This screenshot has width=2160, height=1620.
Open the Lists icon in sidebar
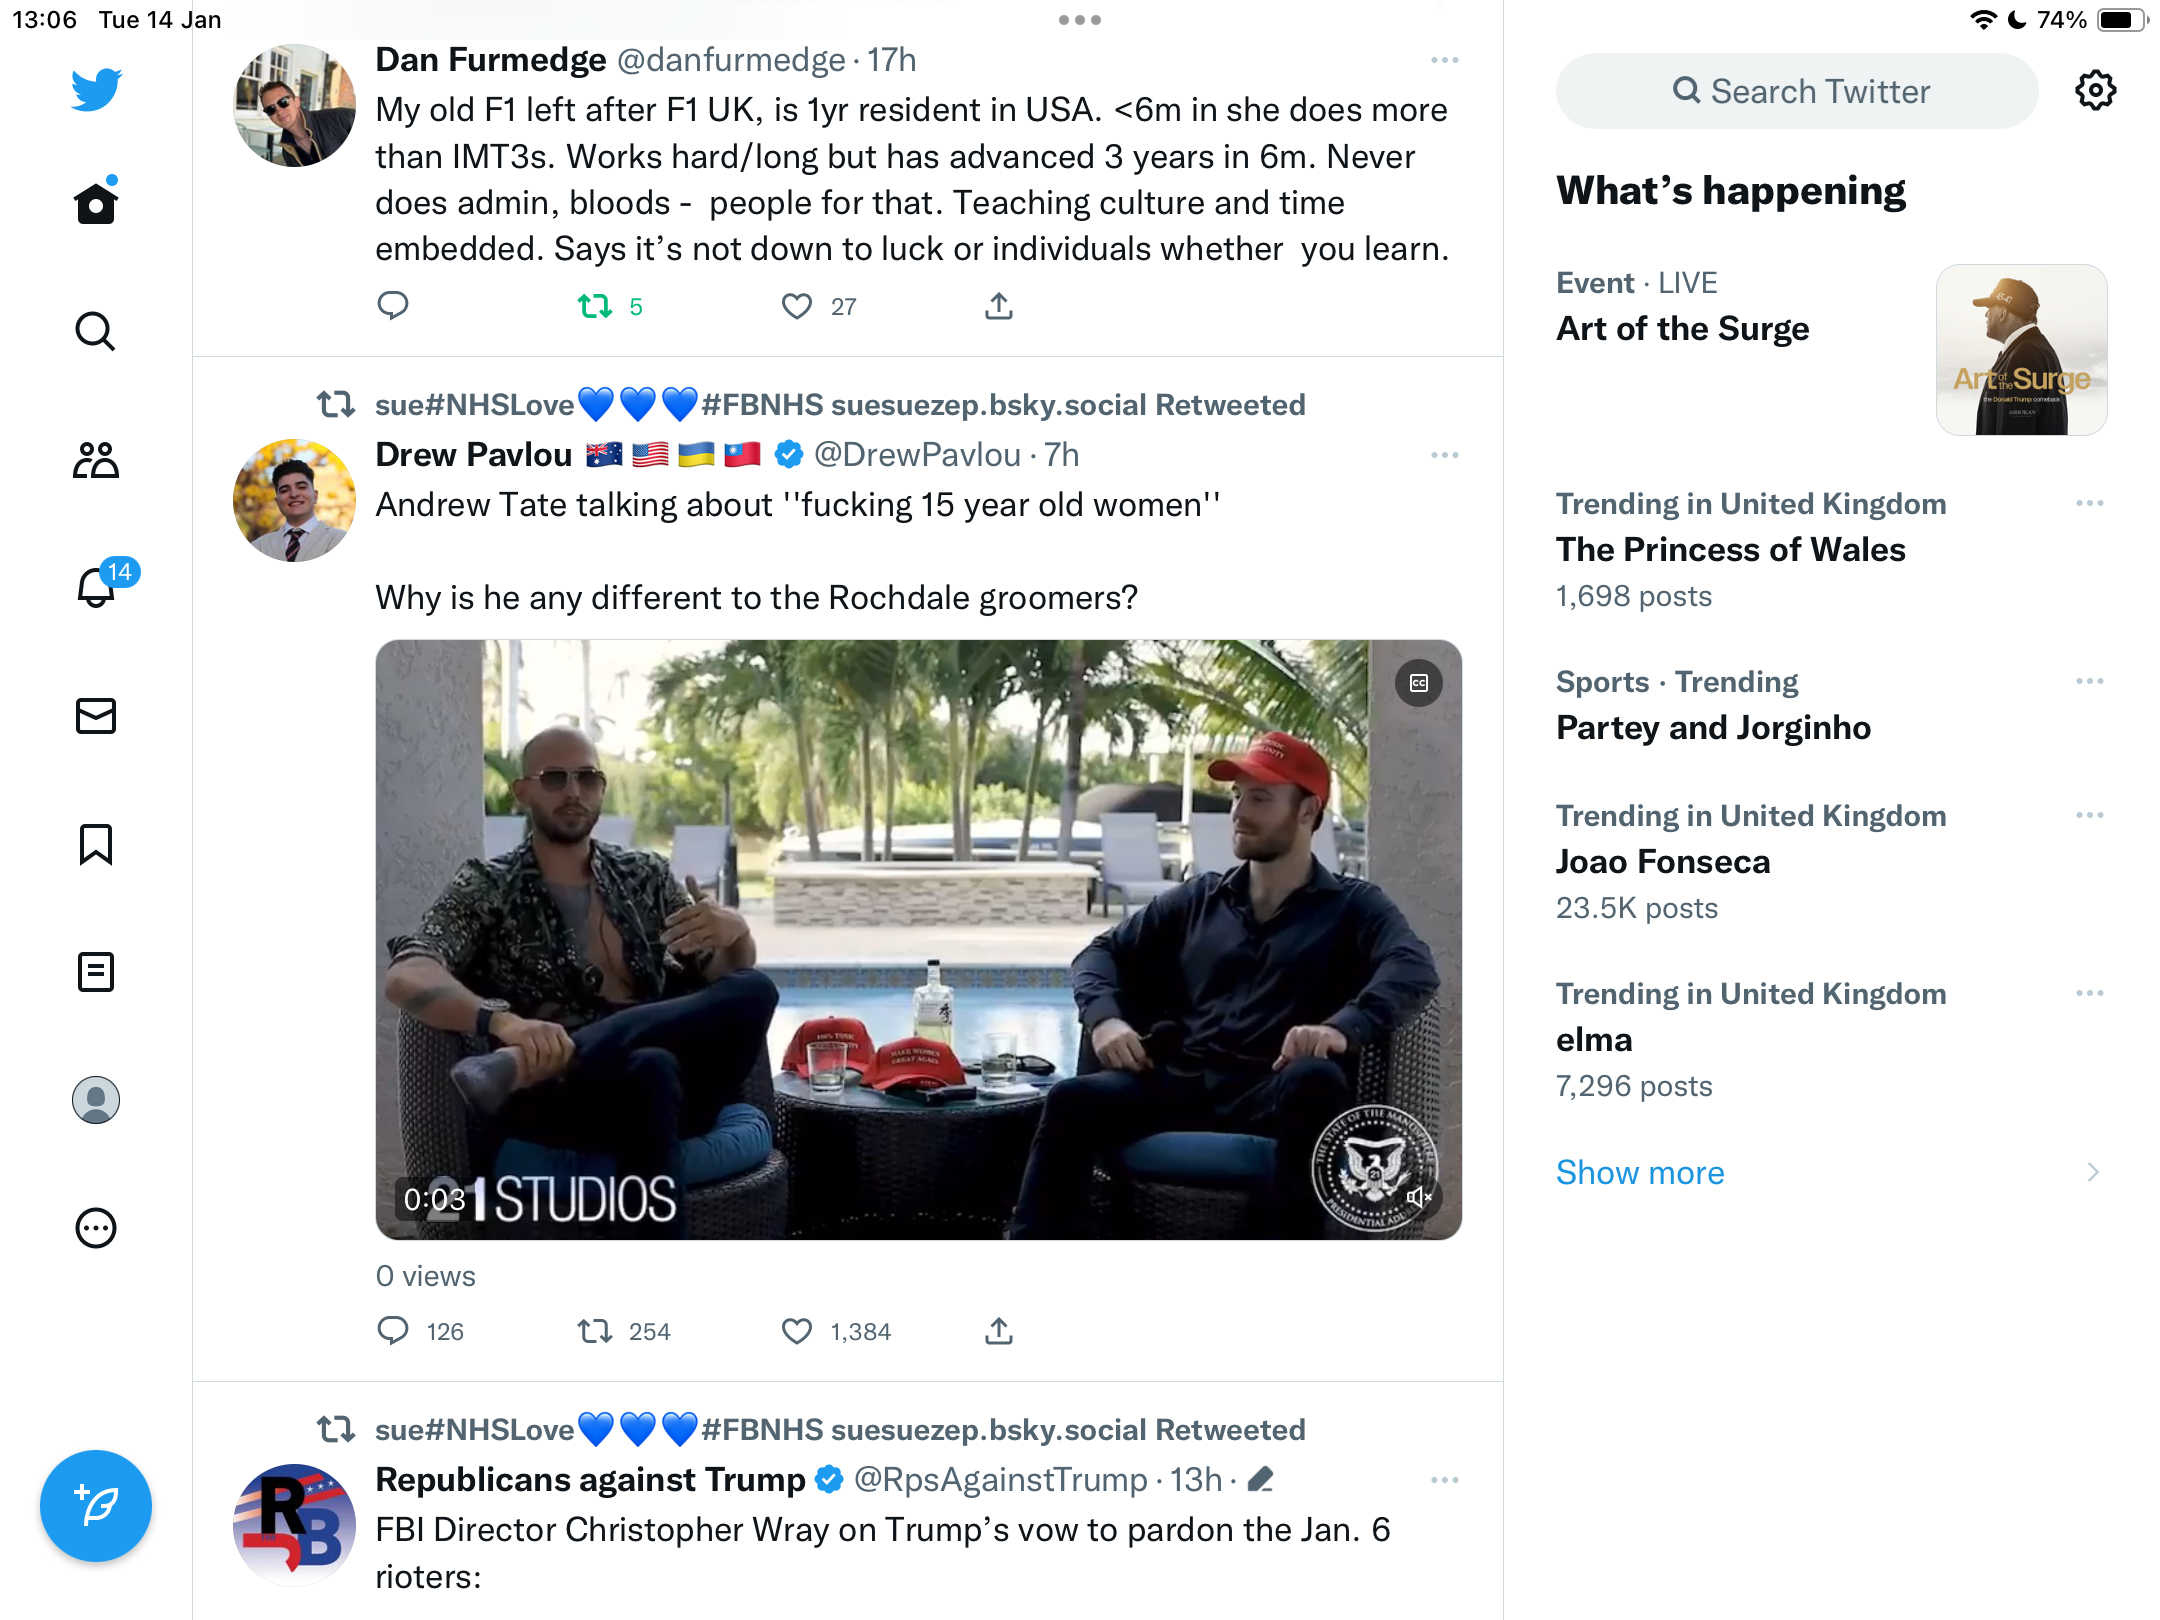click(96, 972)
